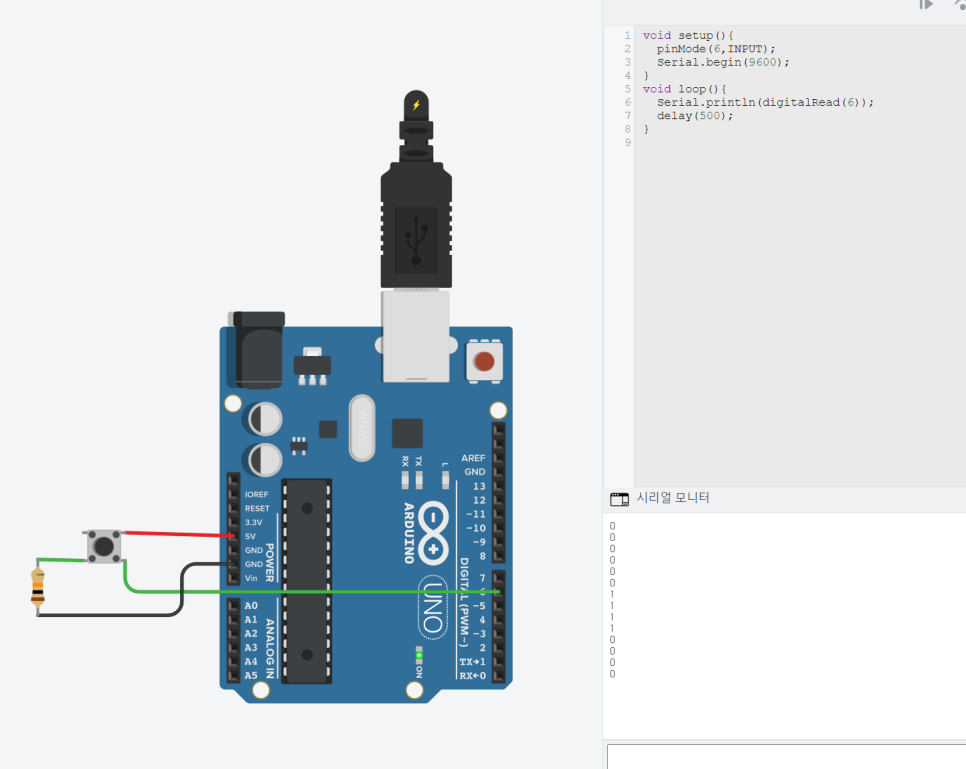
Task: Click the digital pin 13 header
Action: click(x=498, y=486)
